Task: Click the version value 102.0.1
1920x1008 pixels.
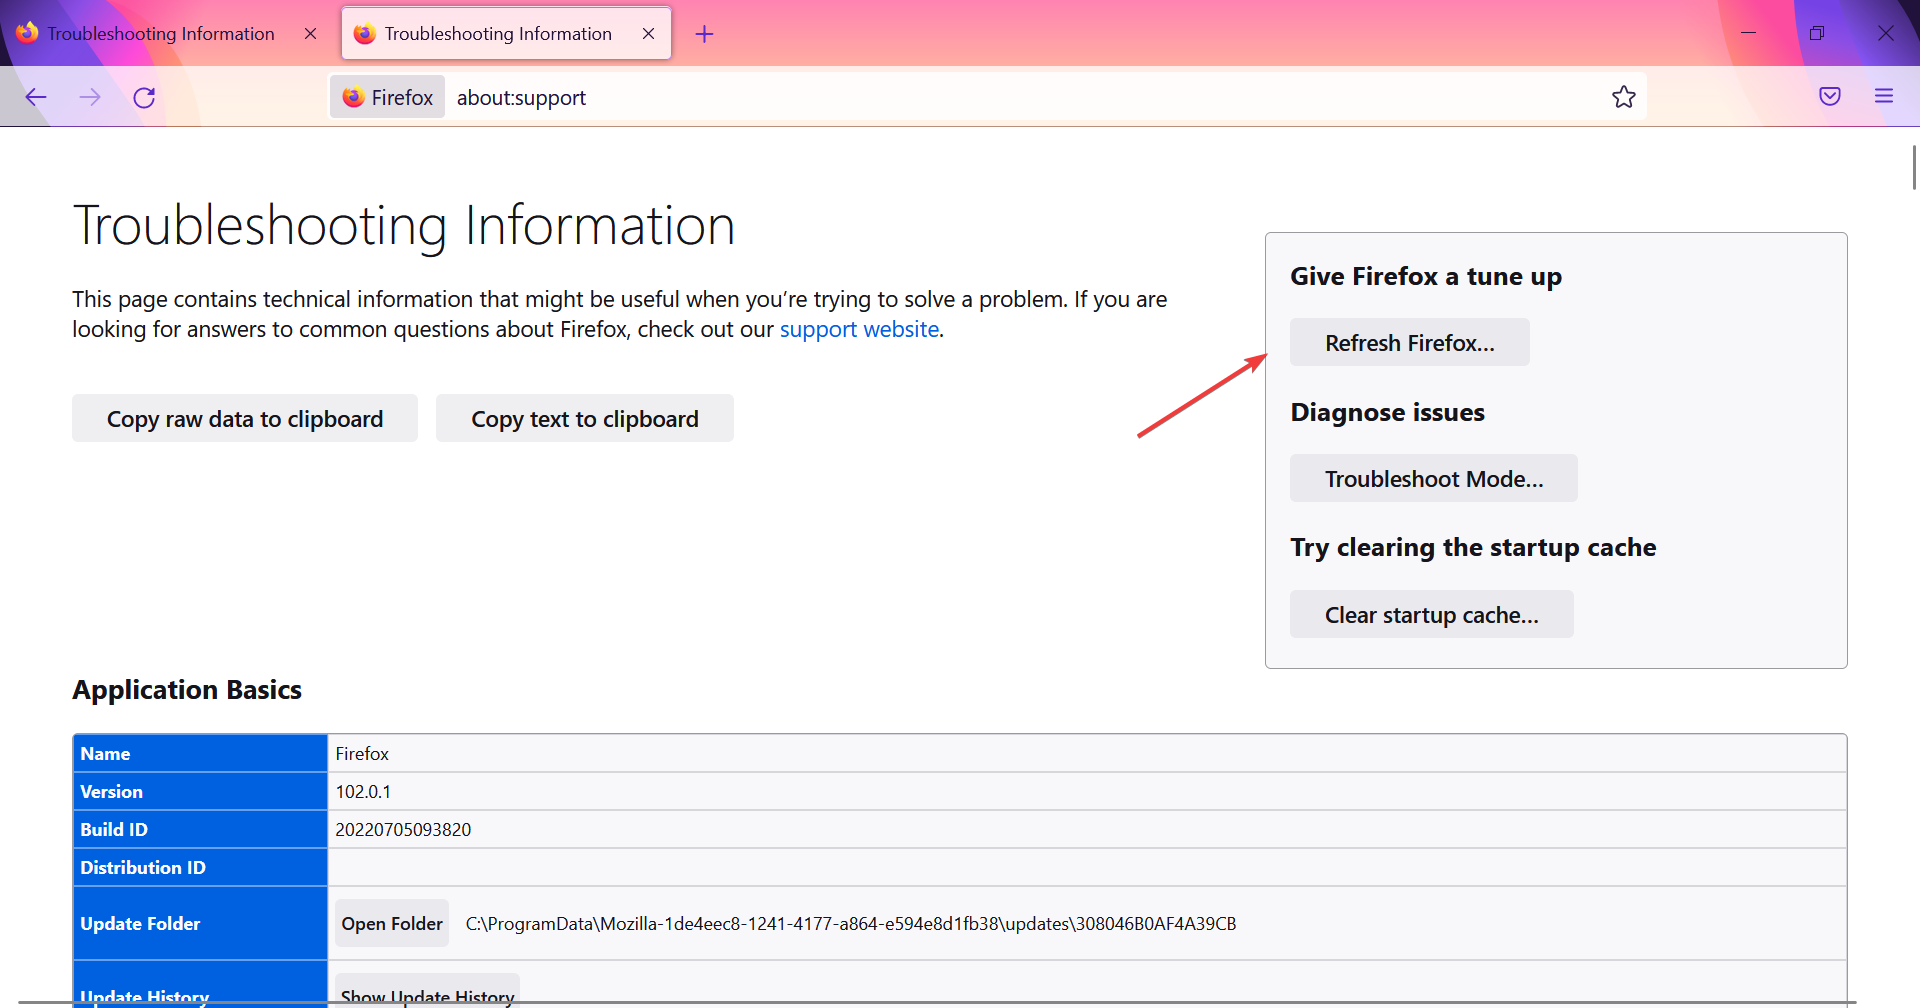Action: click(363, 791)
